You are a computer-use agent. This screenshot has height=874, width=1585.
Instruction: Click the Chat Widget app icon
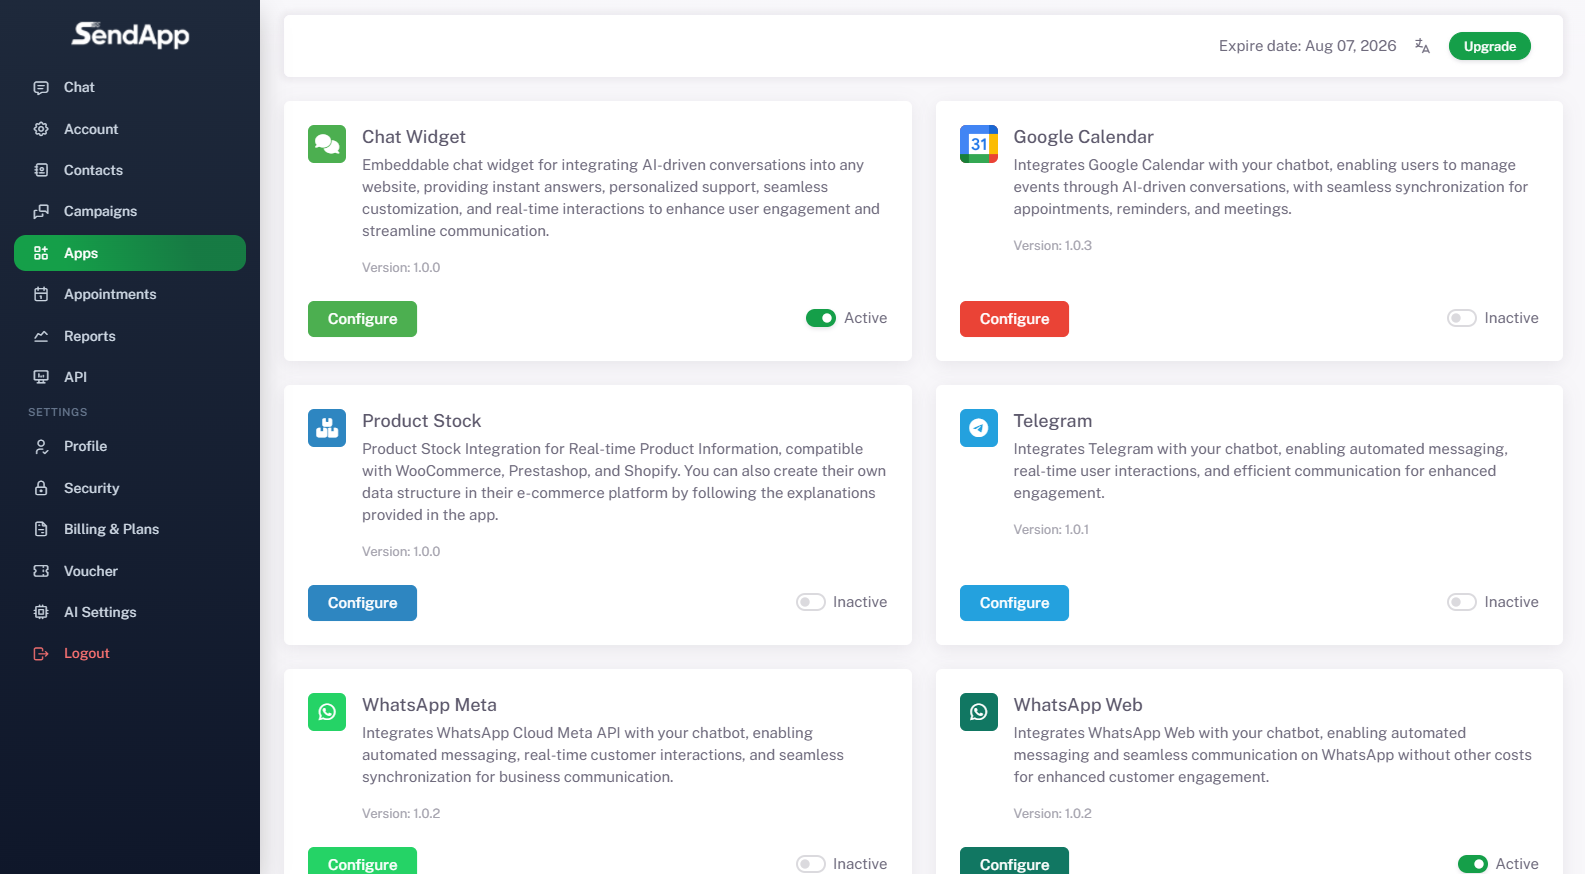click(327, 144)
